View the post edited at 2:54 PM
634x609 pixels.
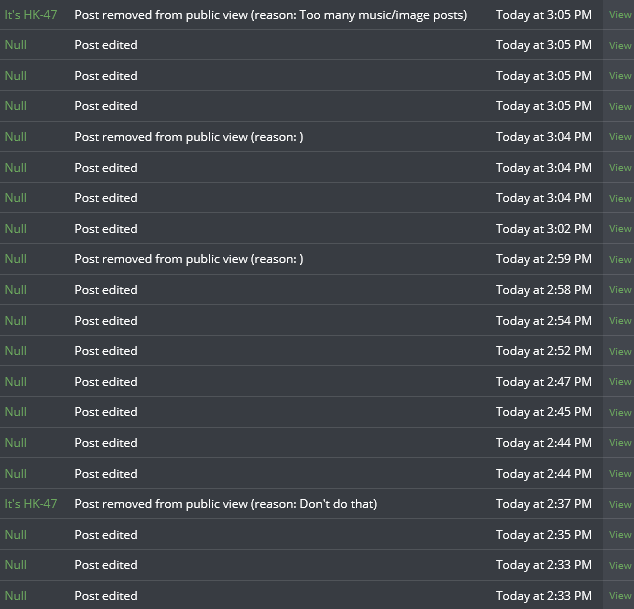pyautogui.click(x=620, y=321)
